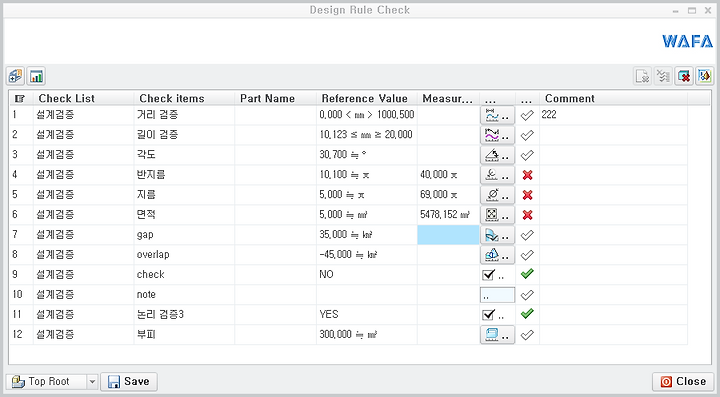Click the Part Name column header

276,99
